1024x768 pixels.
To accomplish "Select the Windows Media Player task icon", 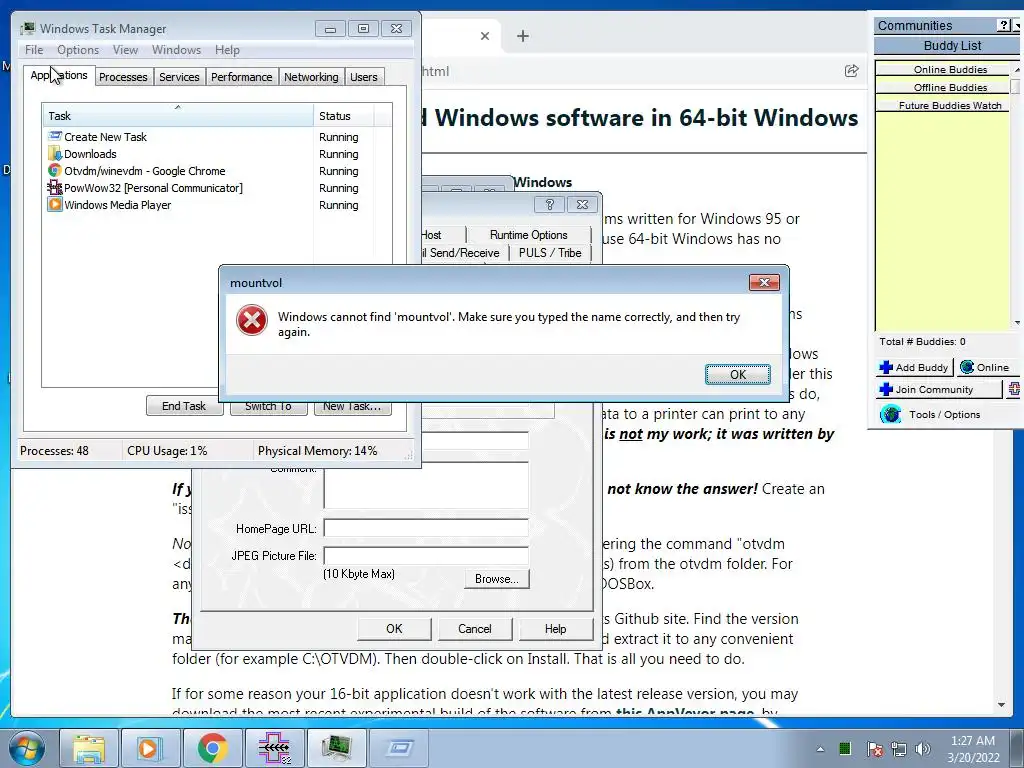I will (55, 204).
